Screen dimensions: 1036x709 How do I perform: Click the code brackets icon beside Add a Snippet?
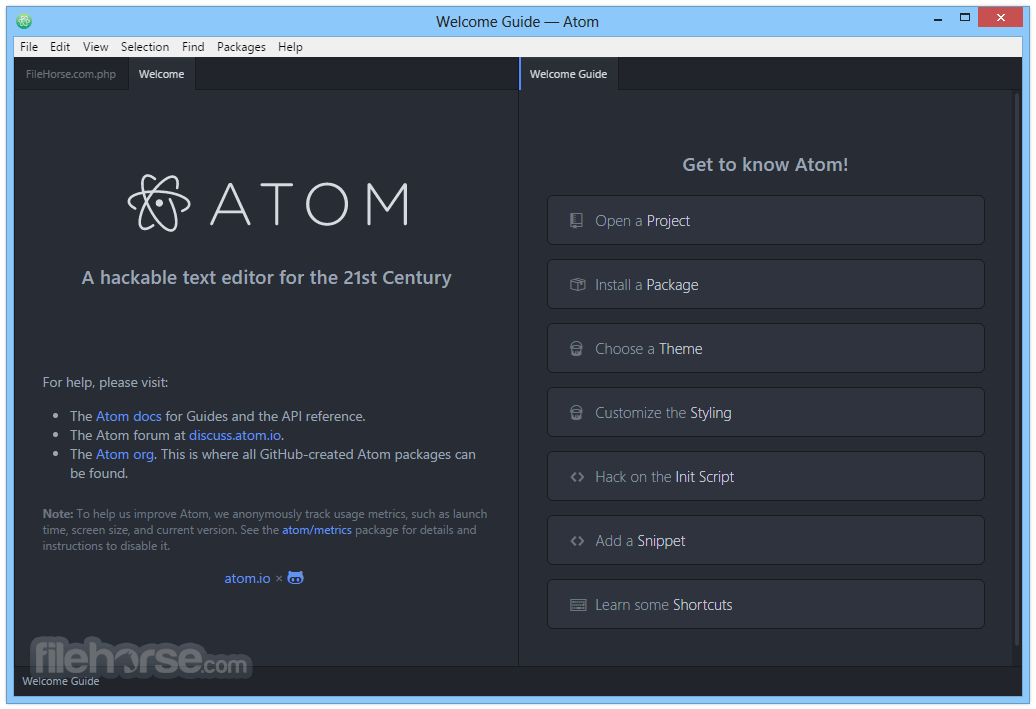click(x=577, y=541)
